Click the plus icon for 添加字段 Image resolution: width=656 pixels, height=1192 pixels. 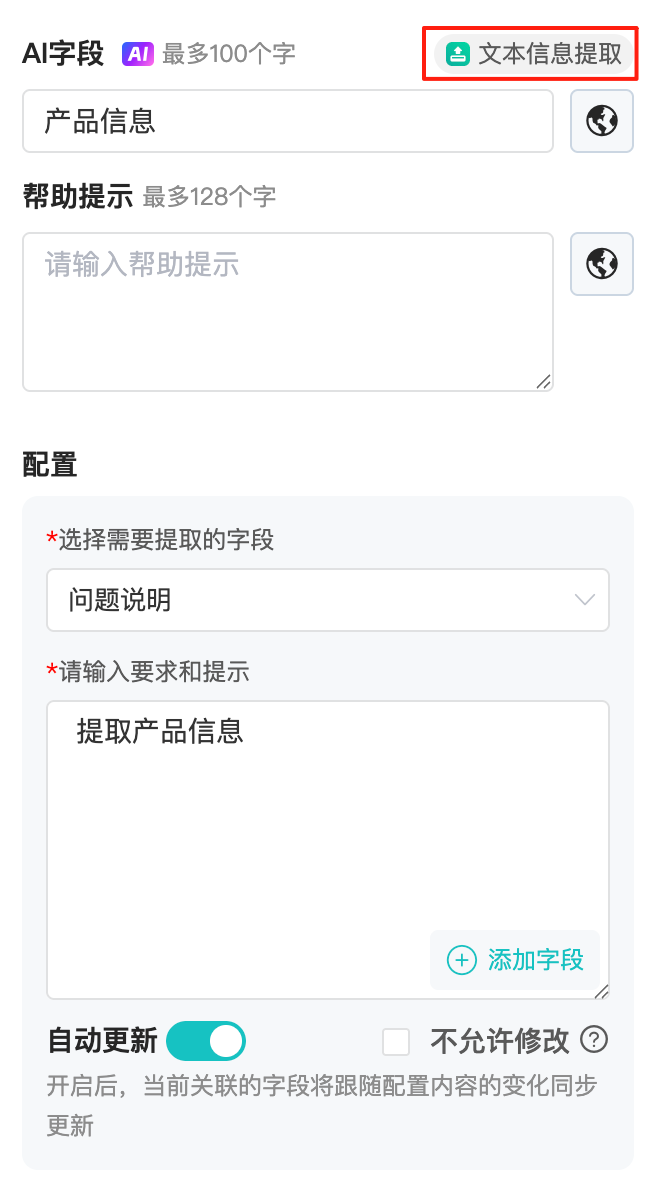461,960
